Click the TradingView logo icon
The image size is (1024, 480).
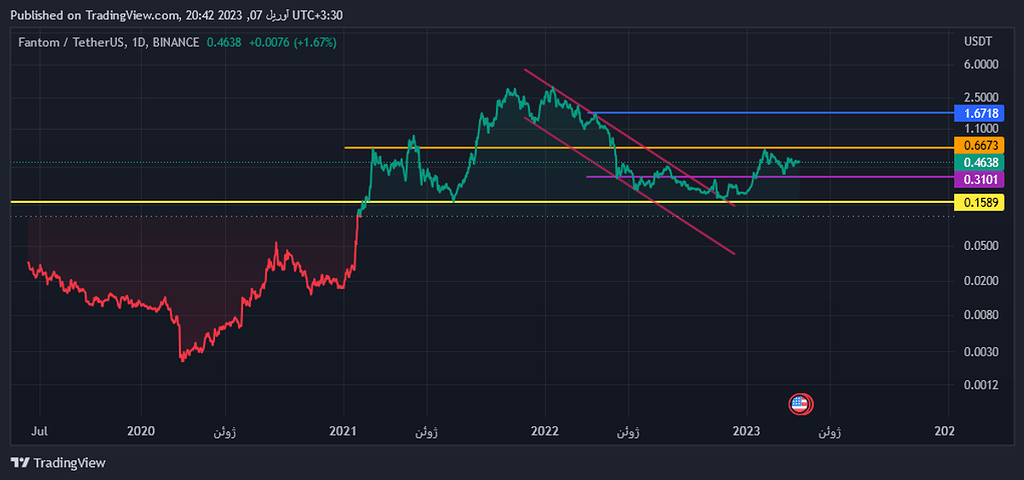click(x=20, y=463)
